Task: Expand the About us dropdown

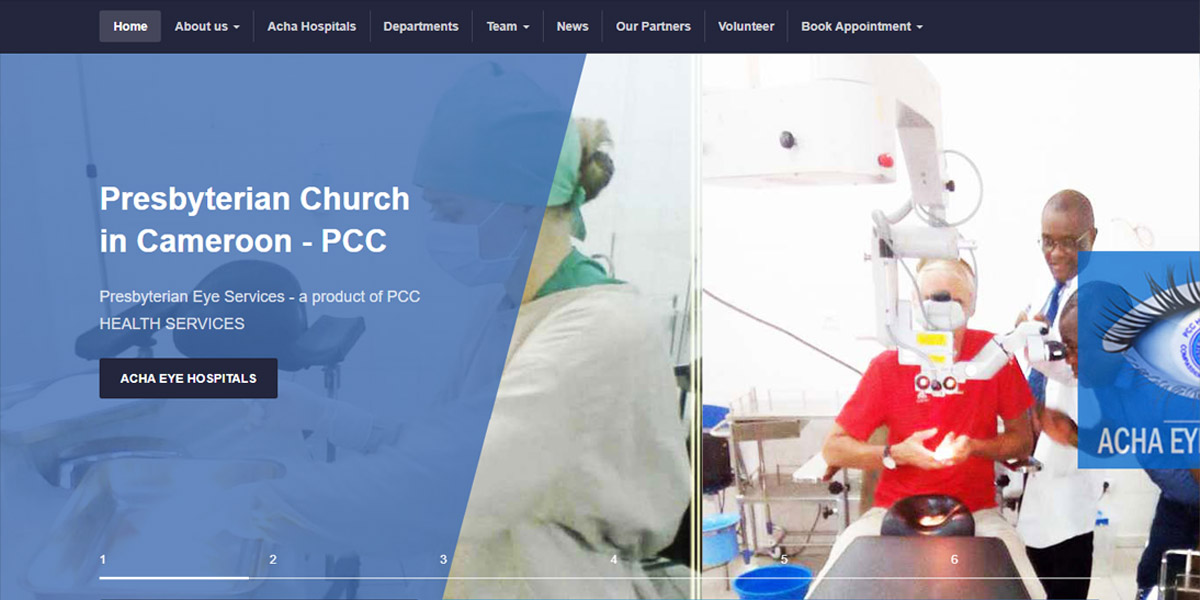Action: click(x=207, y=26)
